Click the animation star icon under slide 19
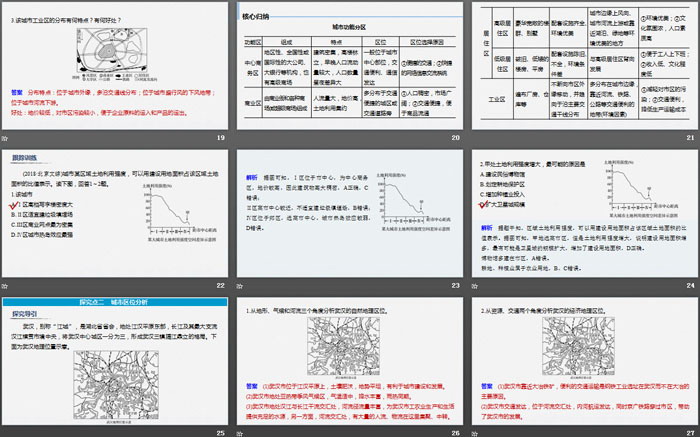This screenshot has height=437, width=700. [5, 138]
